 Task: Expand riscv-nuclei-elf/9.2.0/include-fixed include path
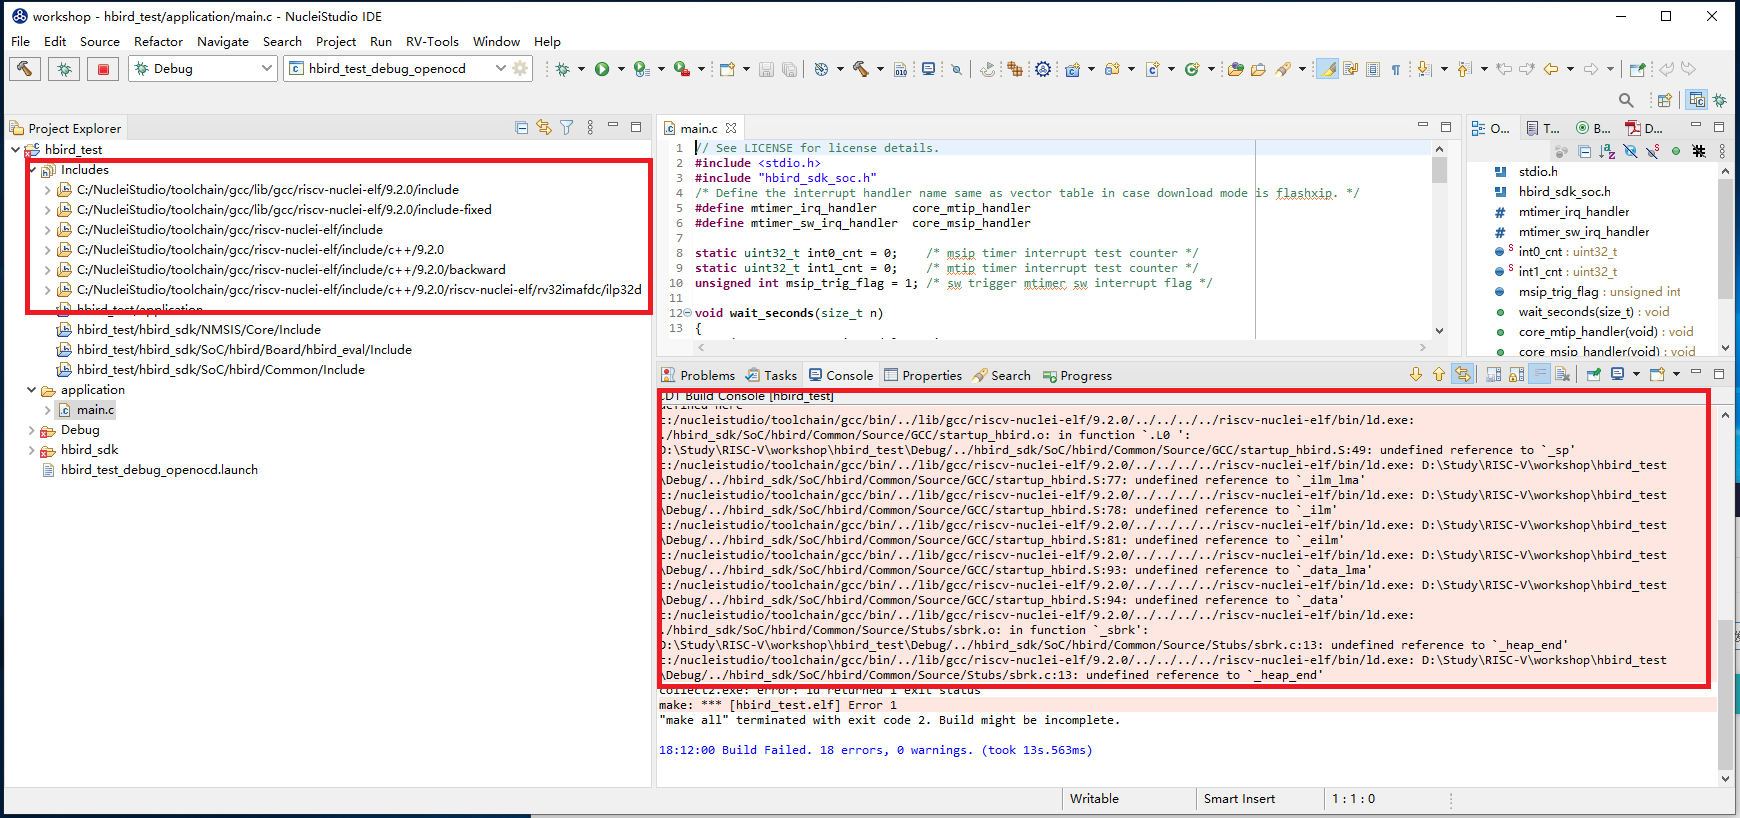click(47, 210)
